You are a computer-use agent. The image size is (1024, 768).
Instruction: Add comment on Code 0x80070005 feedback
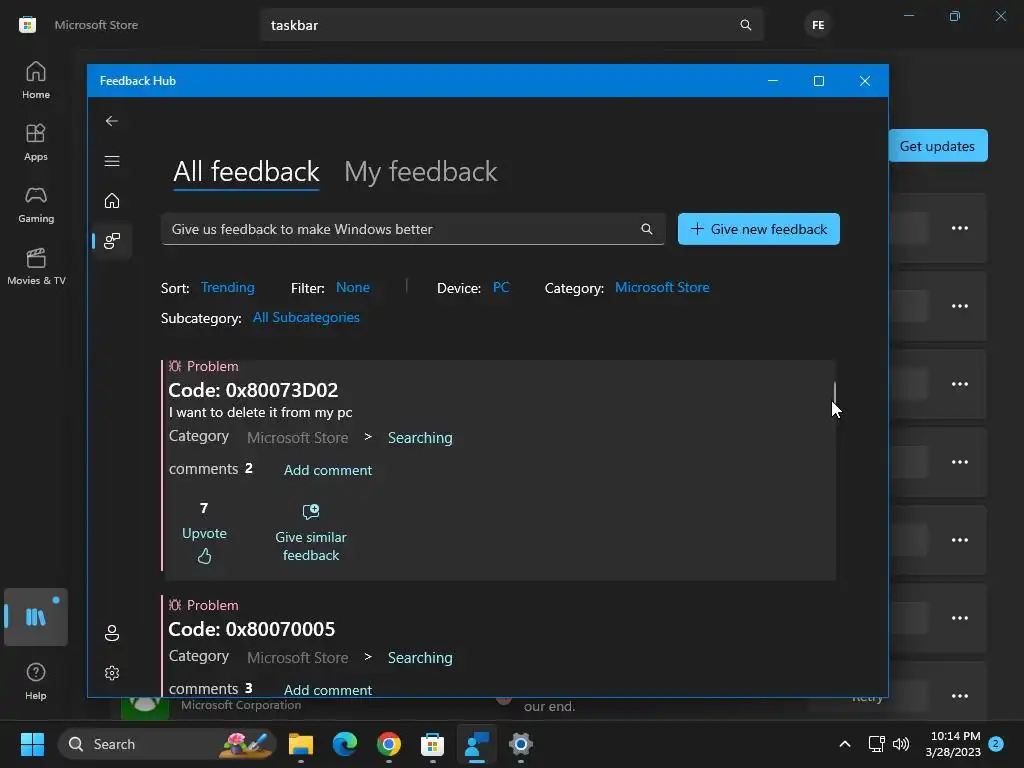[x=328, y=690]
